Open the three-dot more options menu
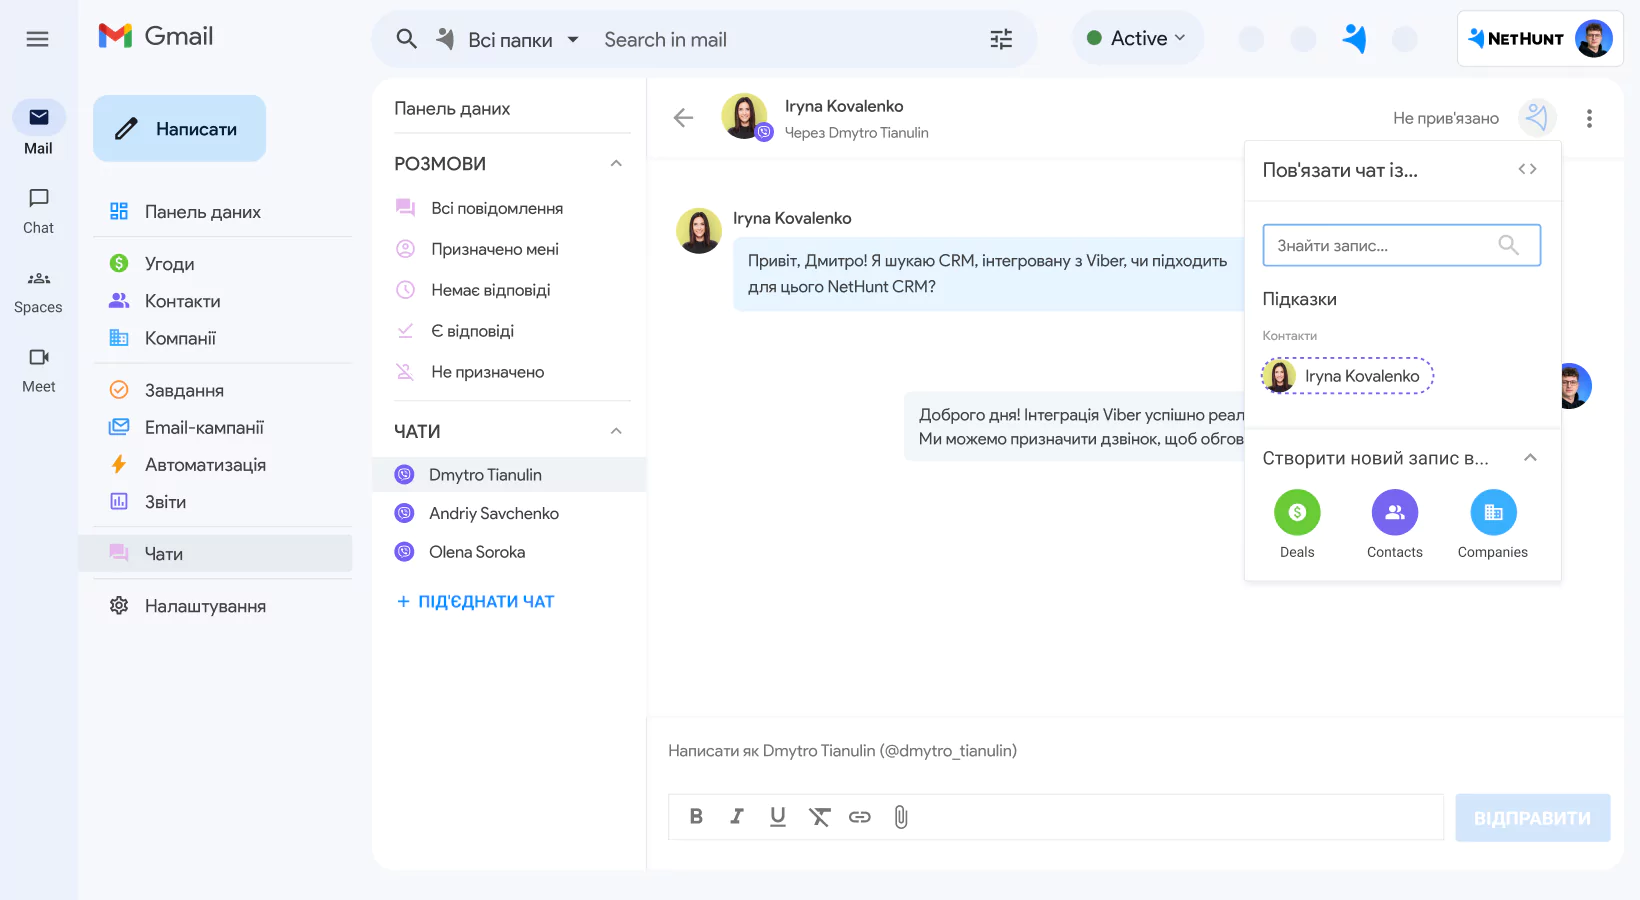The width and height of the screenshot is (1640, 900). coord(1589,118)
